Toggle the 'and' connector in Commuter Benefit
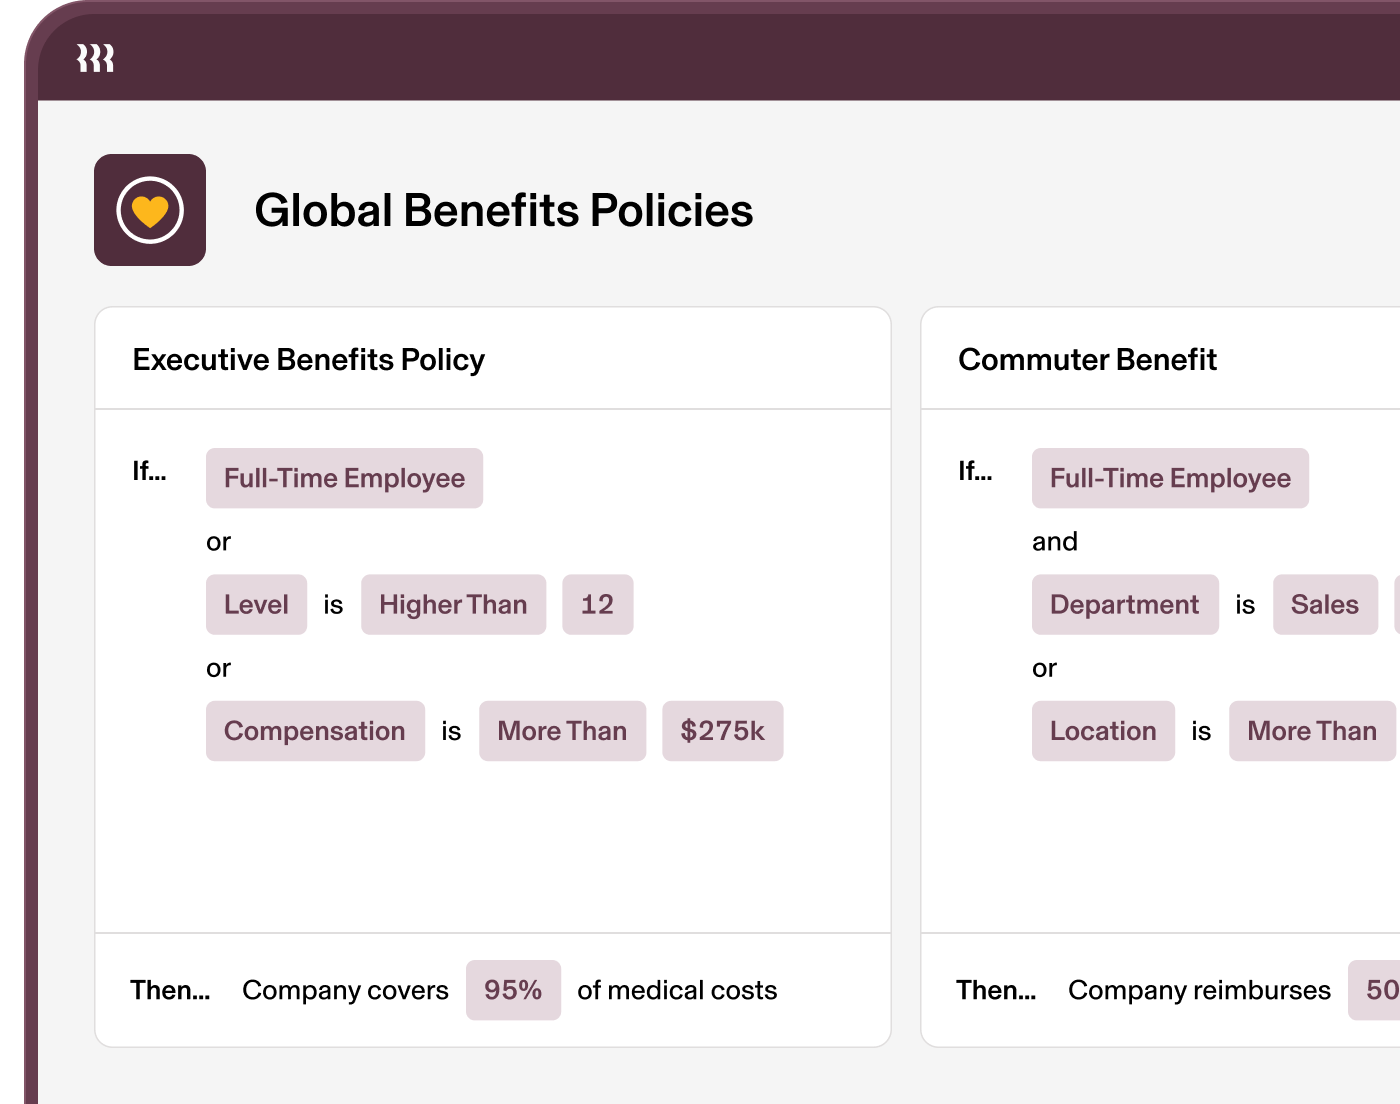 click(x=1055, y=541)
